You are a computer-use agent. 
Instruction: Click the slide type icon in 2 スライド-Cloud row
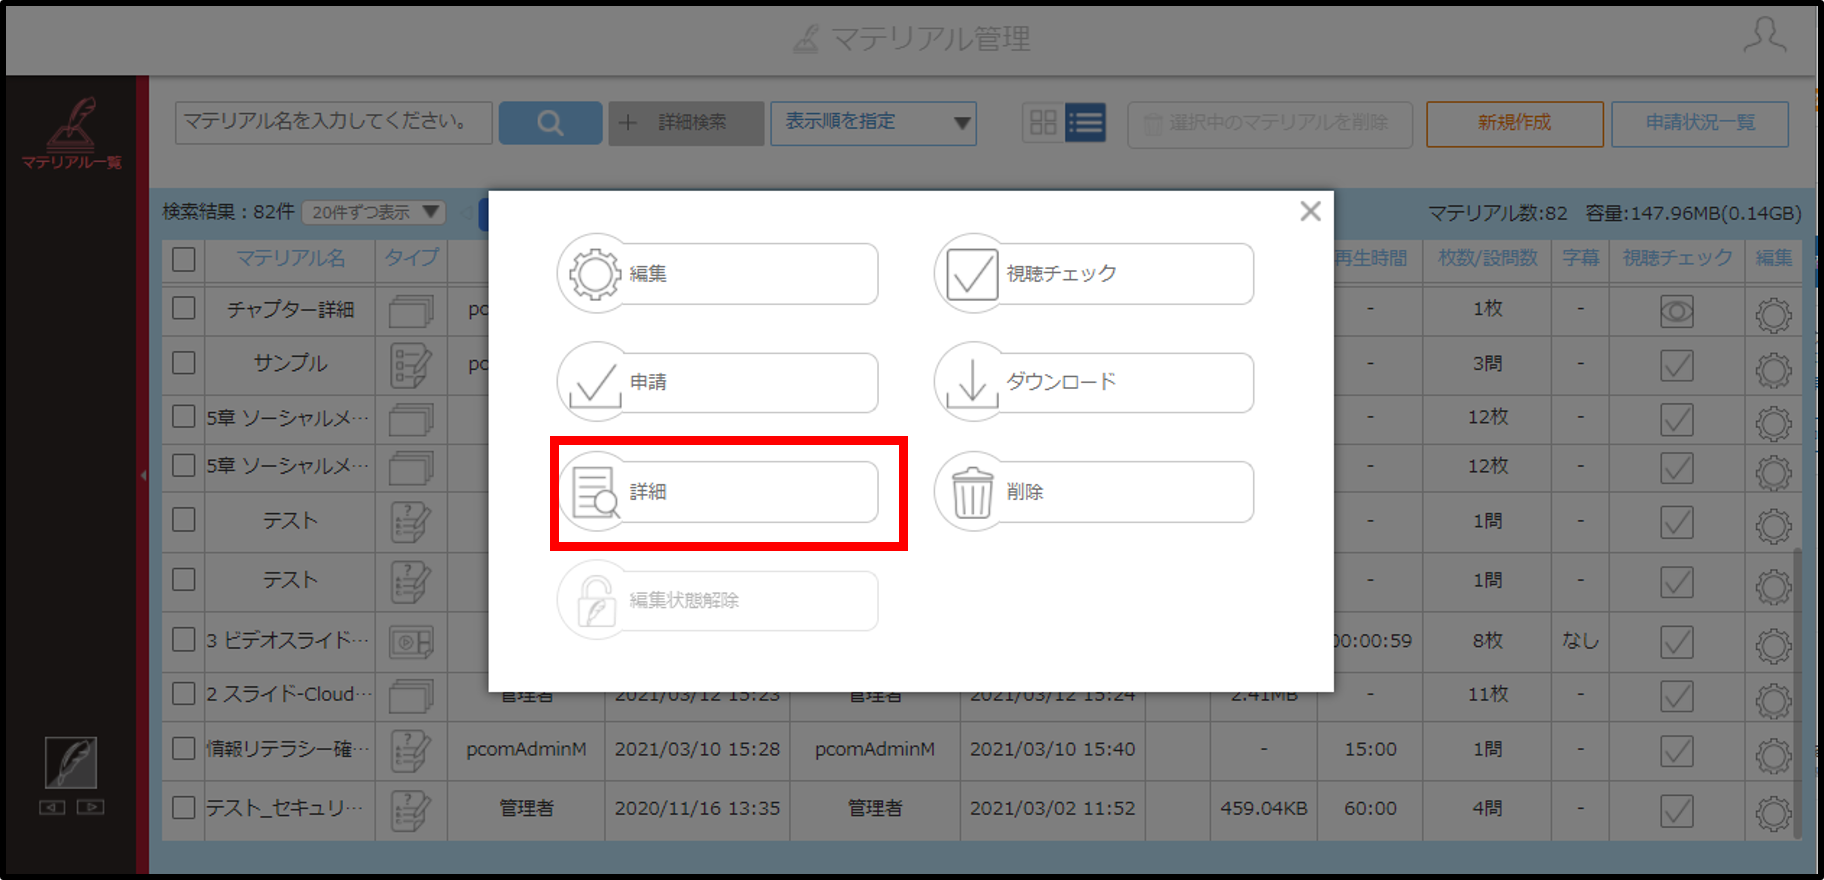[x=411, y=696]
